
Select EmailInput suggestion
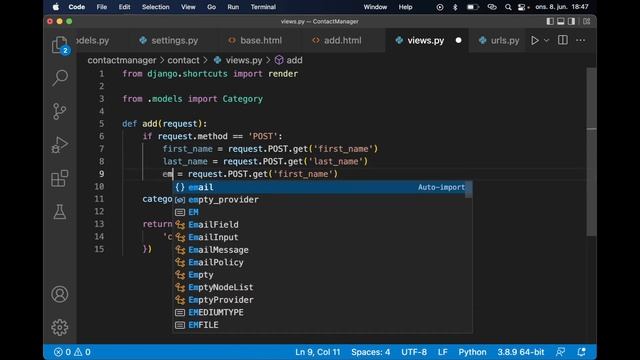322,237
